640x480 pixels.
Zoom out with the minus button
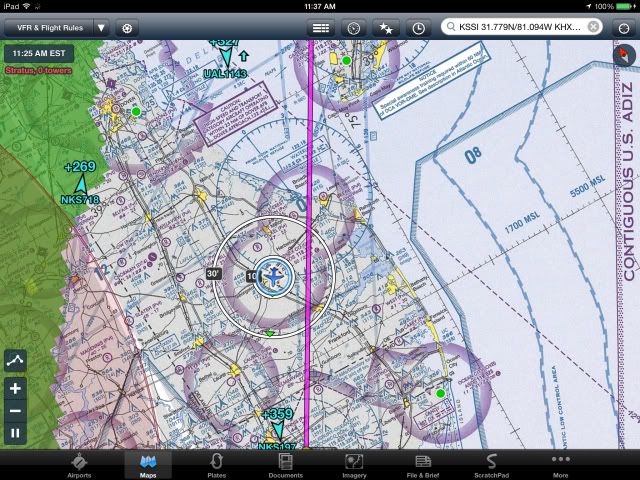15,410
